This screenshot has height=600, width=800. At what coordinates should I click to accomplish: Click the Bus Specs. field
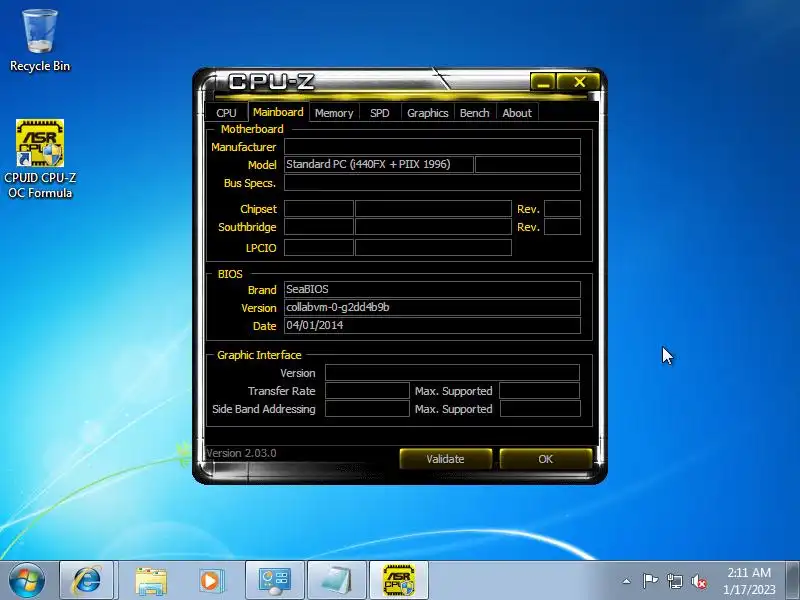pos(432,183)
